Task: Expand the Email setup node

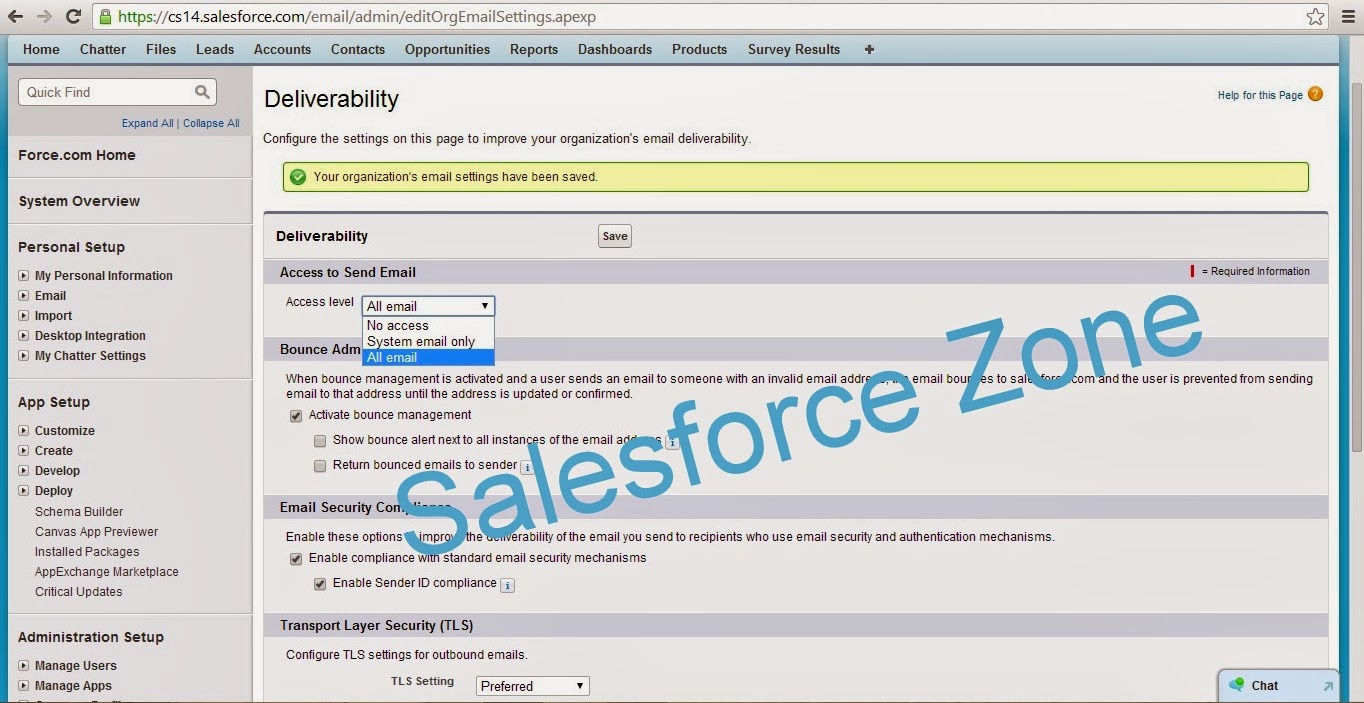Action: (x=25, y=296)
